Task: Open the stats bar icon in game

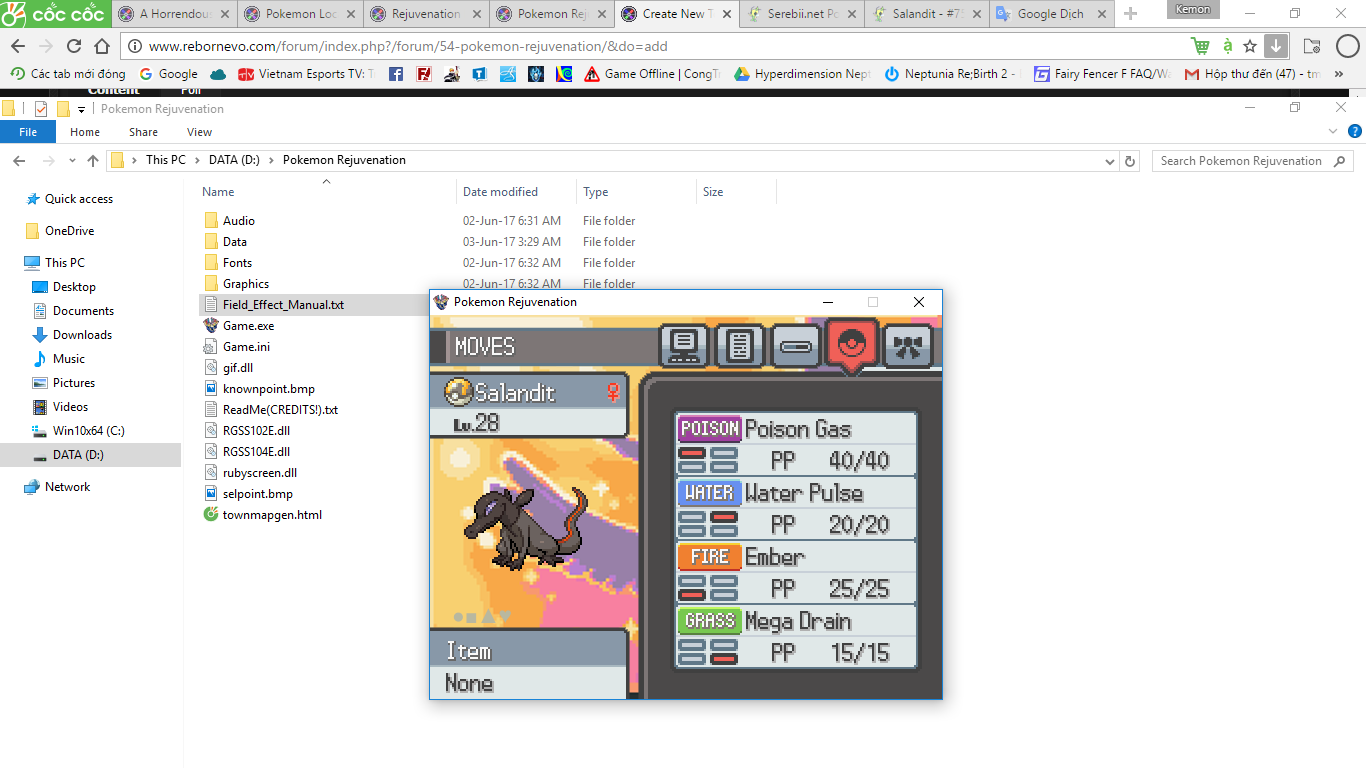Action: tap(795, 347)
